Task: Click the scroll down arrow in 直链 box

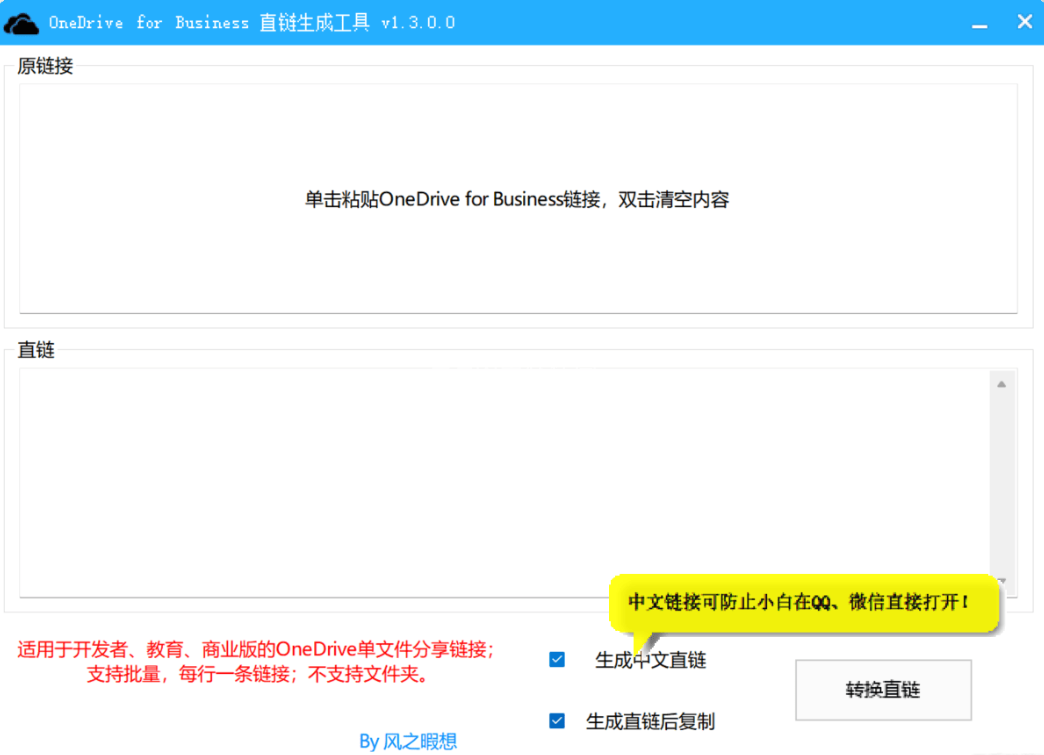Action: 1001,581
